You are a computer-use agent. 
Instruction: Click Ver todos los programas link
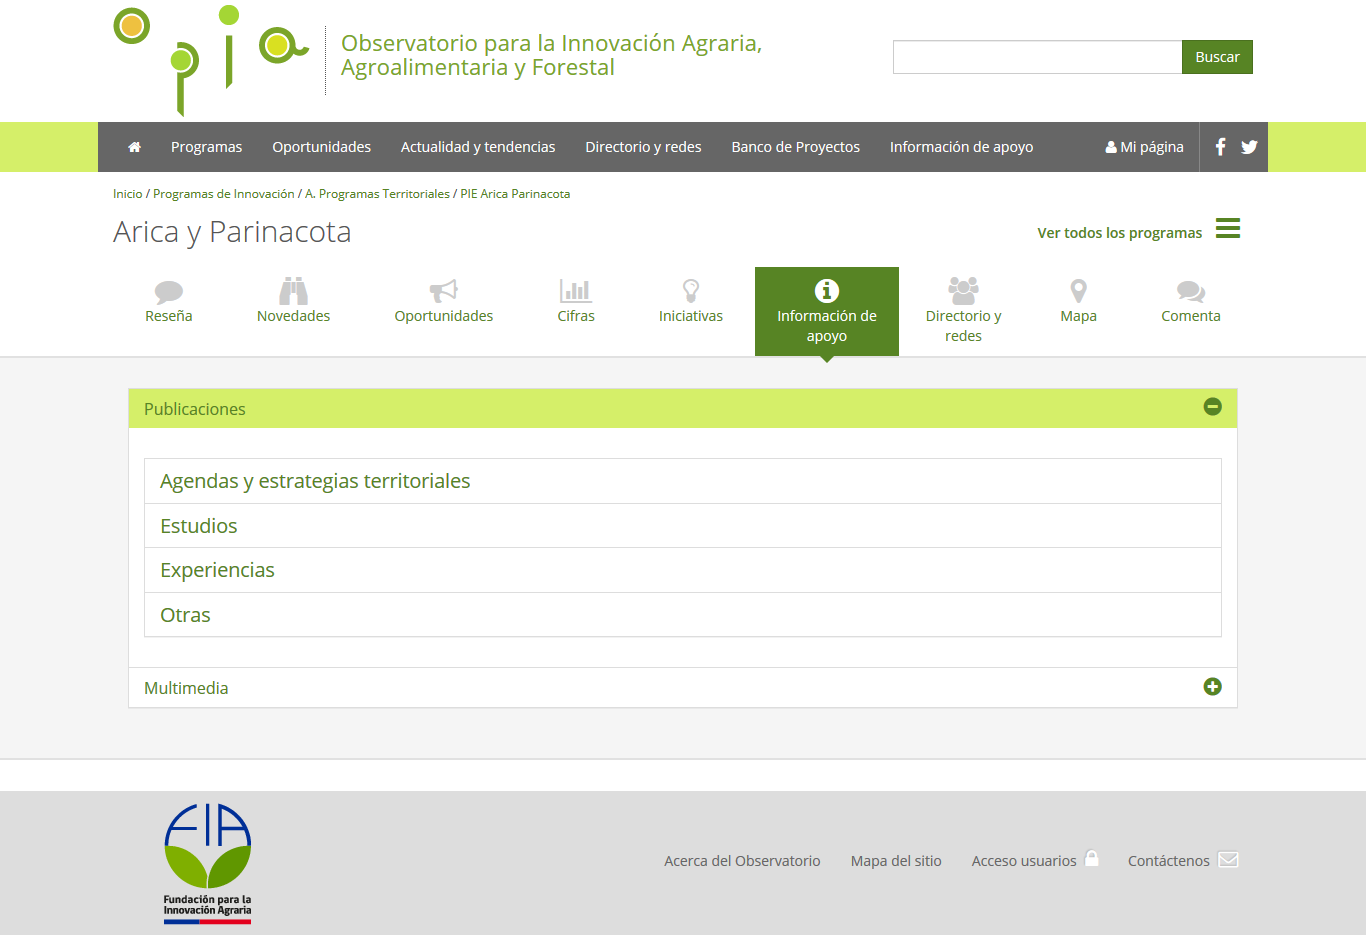click(1119, 233)
